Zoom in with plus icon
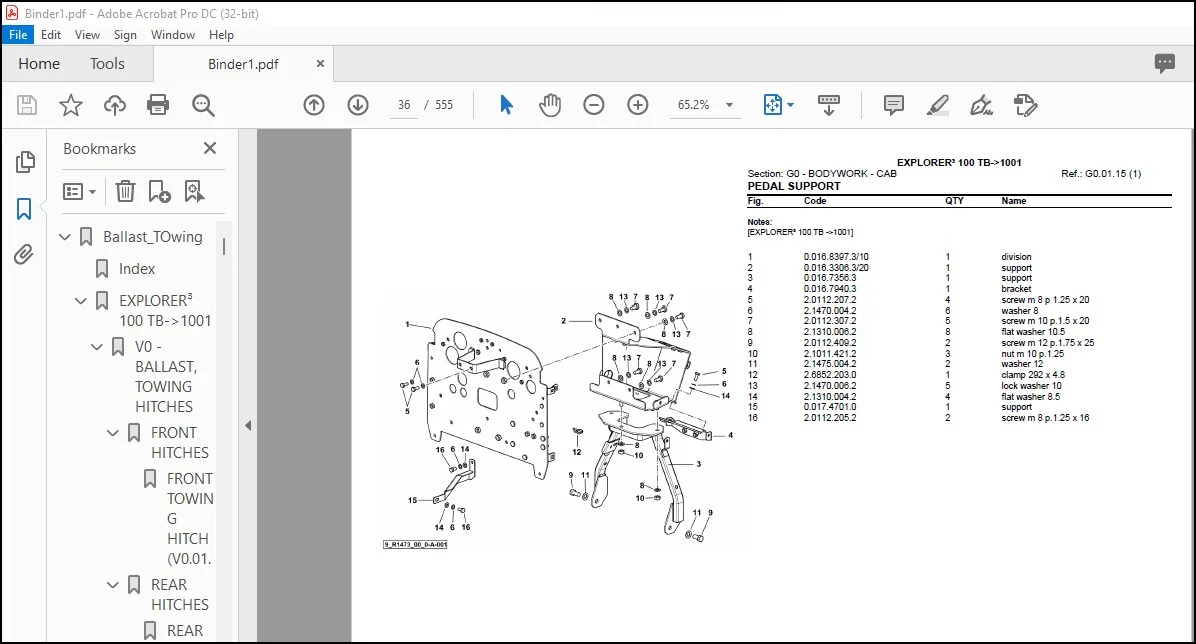The width and height of the screenshot is (1196, 644). [638, 105]
